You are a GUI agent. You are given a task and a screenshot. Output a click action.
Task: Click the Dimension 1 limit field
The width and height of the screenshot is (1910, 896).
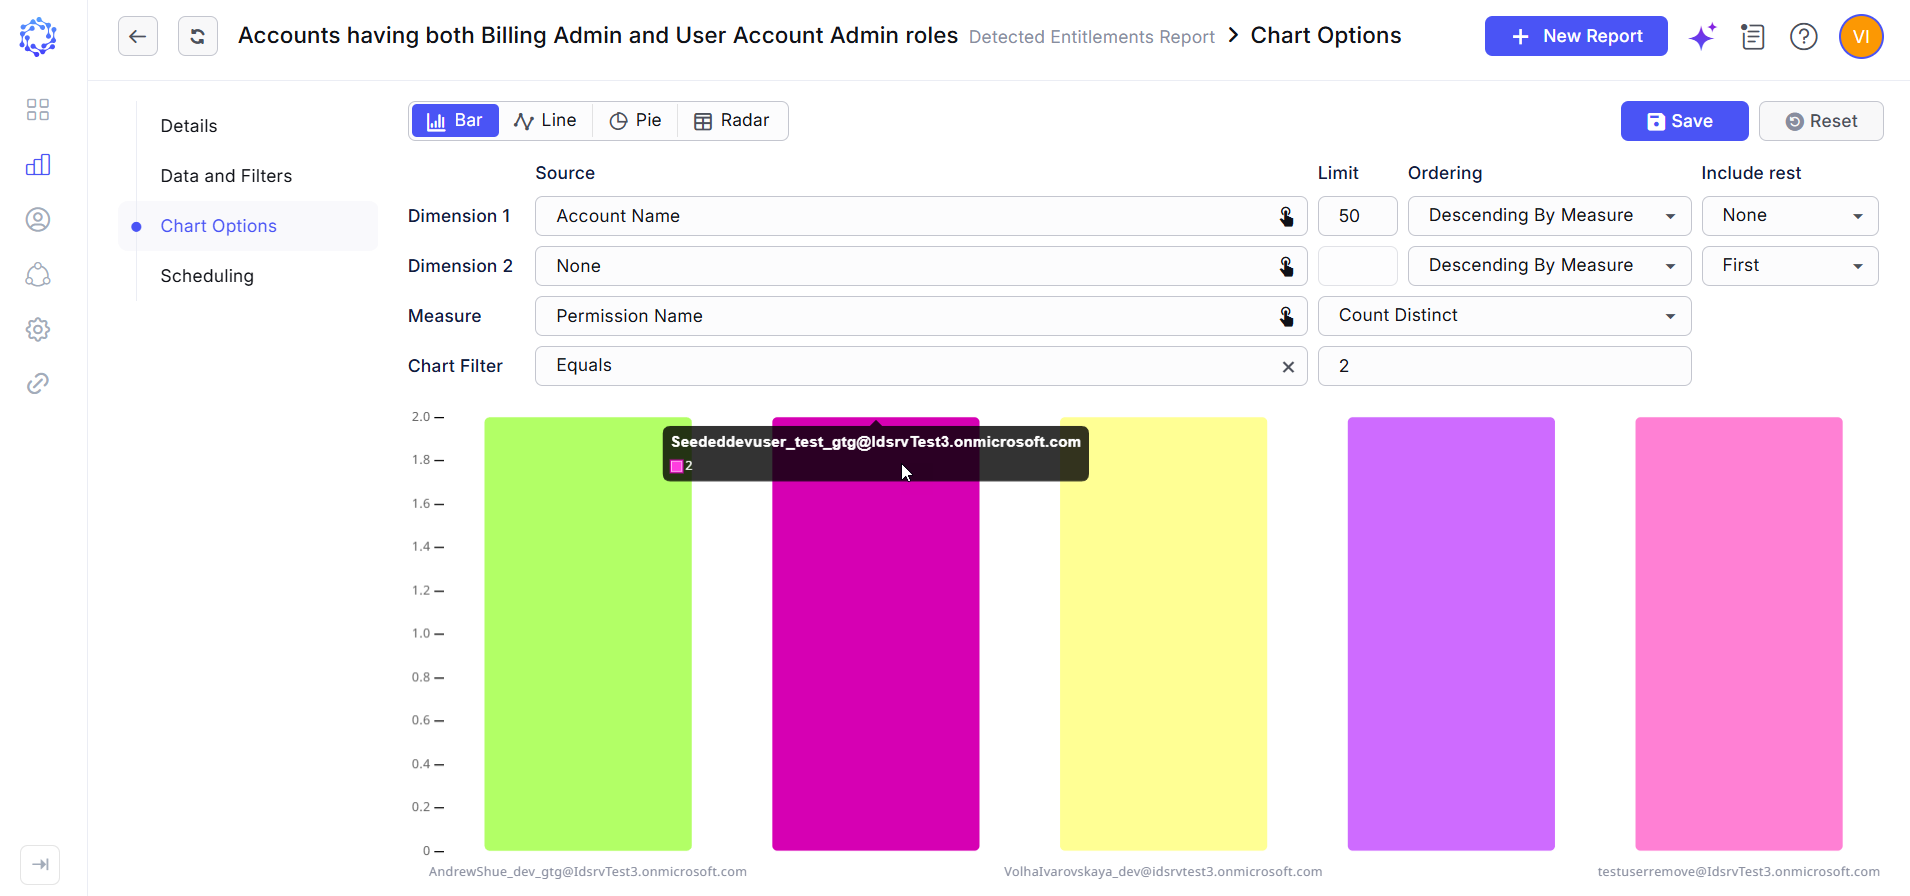(1357, 216)
